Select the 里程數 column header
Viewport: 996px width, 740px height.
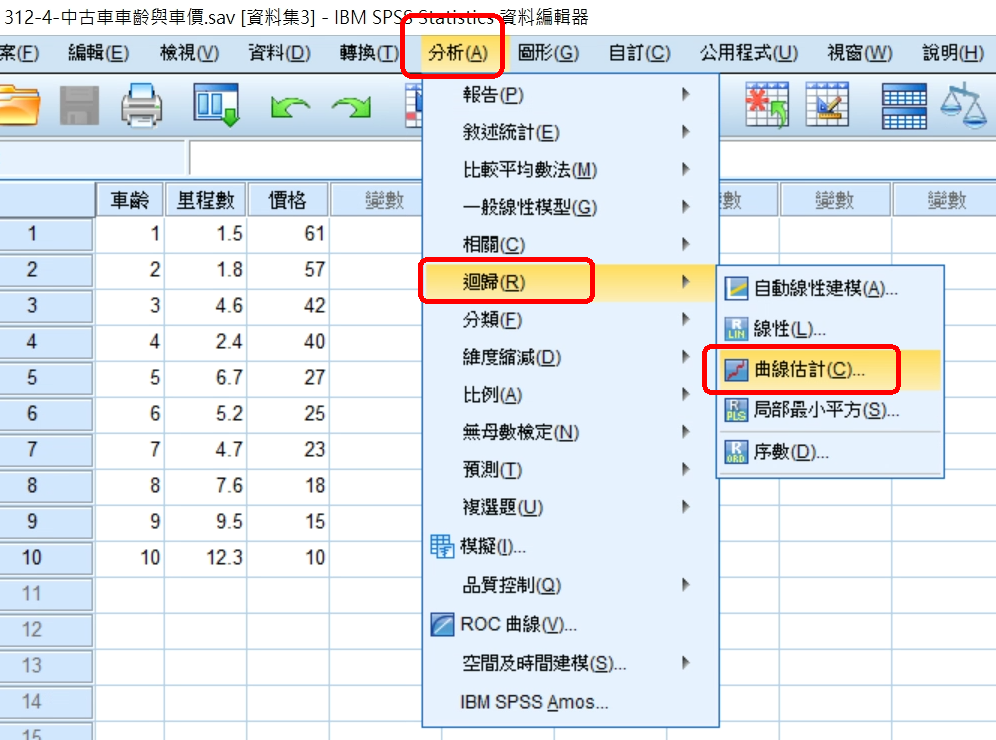click(205, 200)
